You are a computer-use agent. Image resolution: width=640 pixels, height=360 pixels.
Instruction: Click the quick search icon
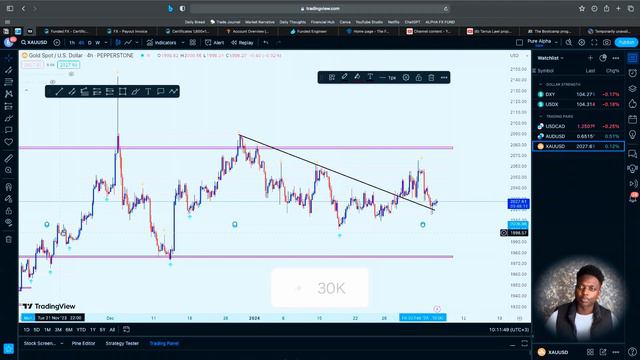569,42
